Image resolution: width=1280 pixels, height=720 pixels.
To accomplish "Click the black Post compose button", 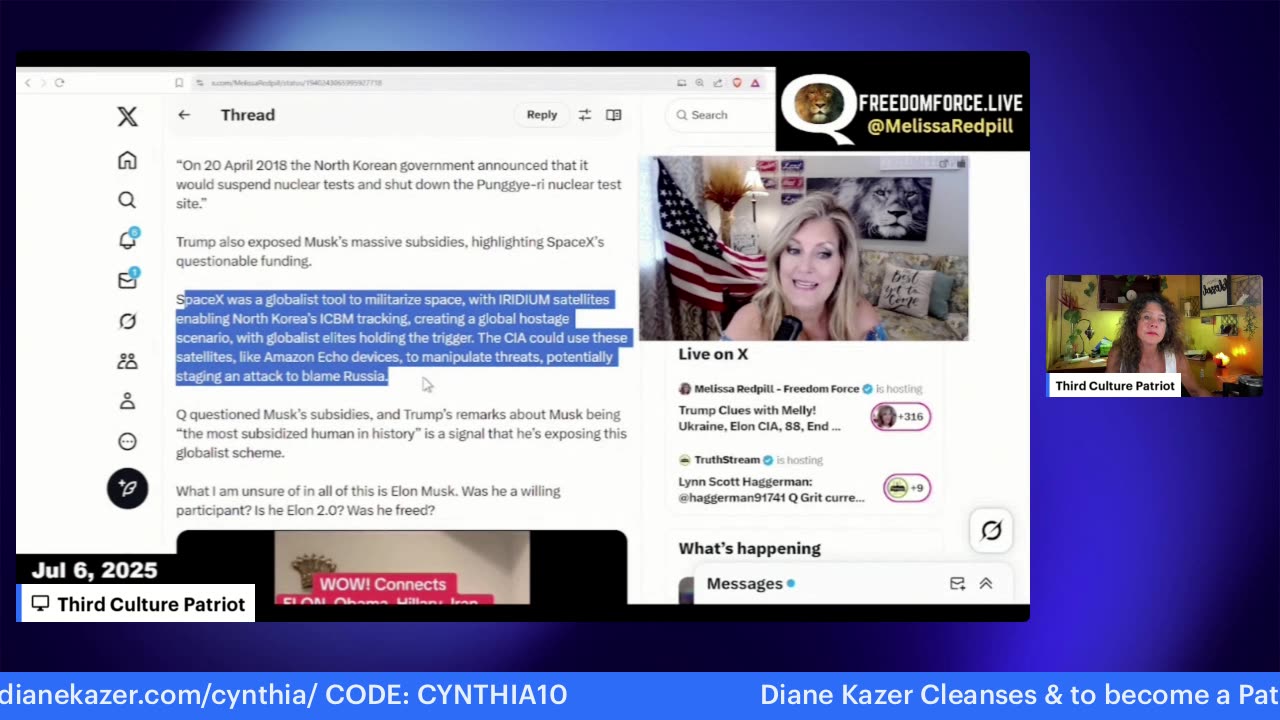I will tap(127, 488).
